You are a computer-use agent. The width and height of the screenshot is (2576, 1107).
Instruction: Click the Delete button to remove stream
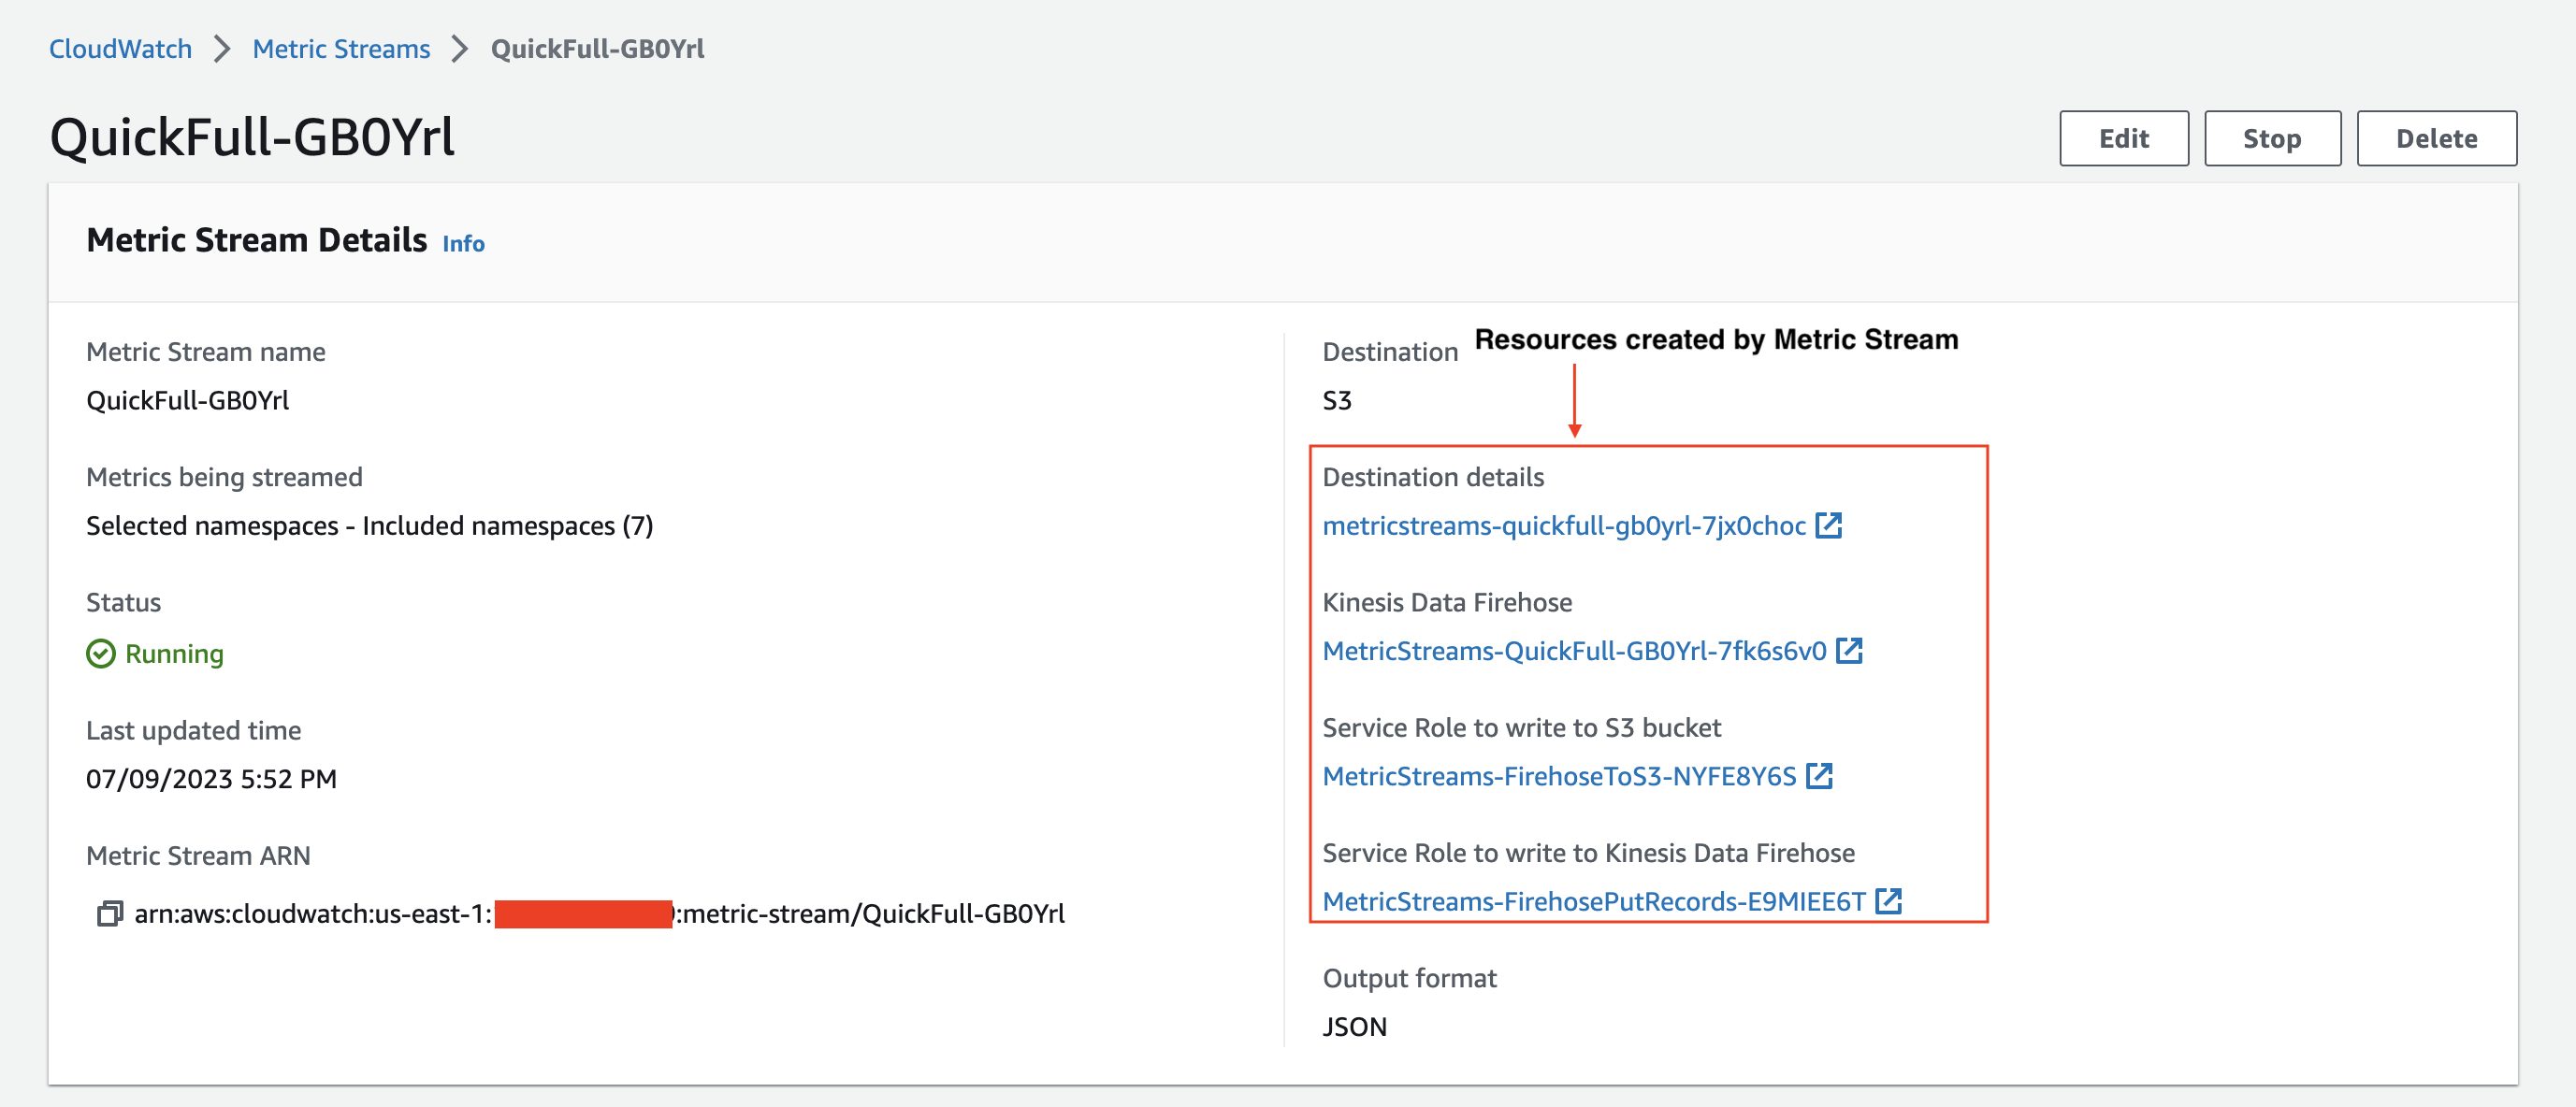click(x=2438, y=138)
